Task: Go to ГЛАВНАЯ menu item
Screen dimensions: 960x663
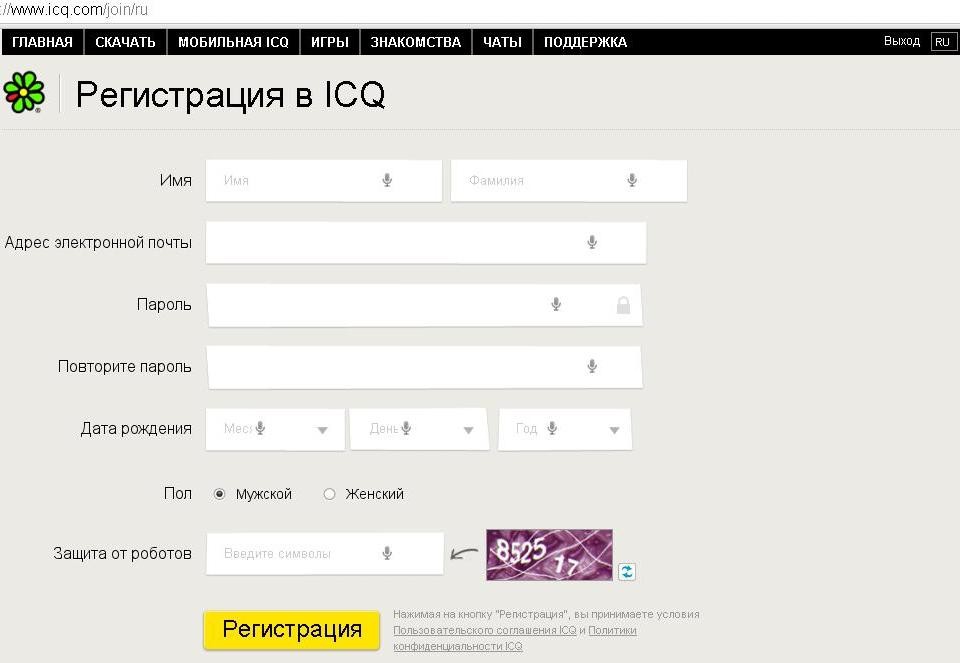Action: pyautogui.click(x=42, y=42)
